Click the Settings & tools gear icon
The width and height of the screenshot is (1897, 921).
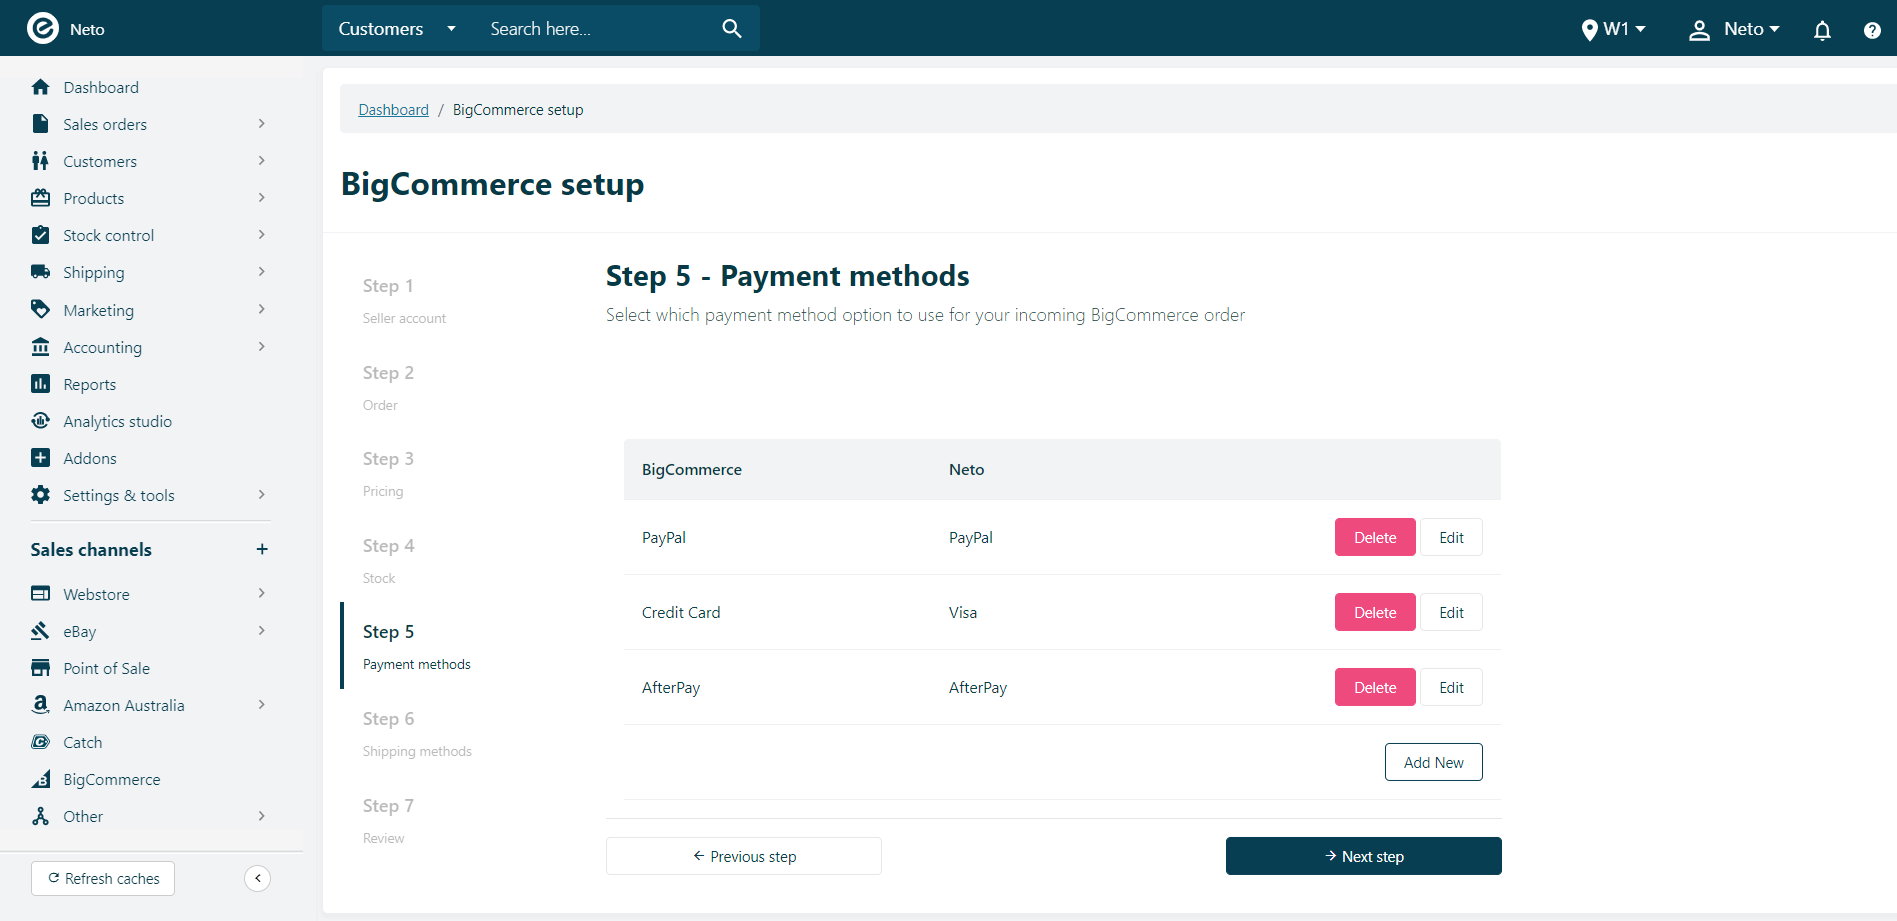(41, 495)
